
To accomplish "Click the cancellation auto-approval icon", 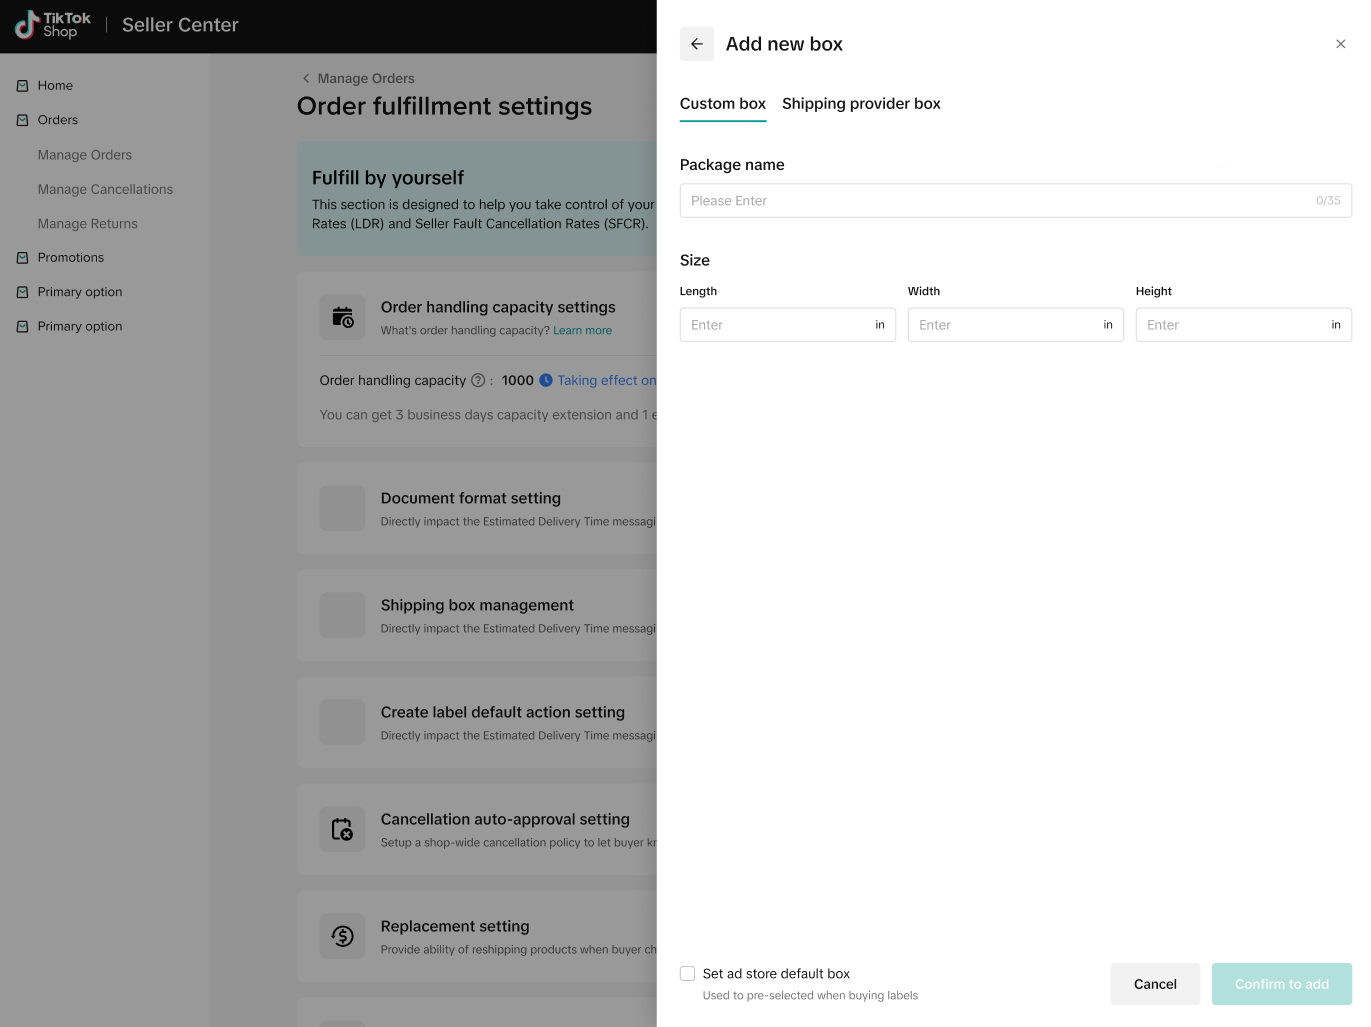I will coord(342,829).
